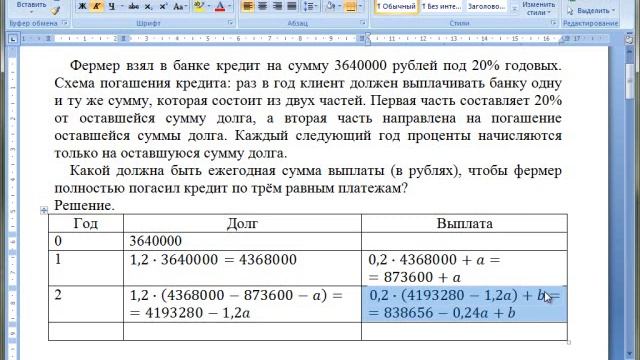
Task: Open font color dropdown arrow
Action: coord(229,6)
